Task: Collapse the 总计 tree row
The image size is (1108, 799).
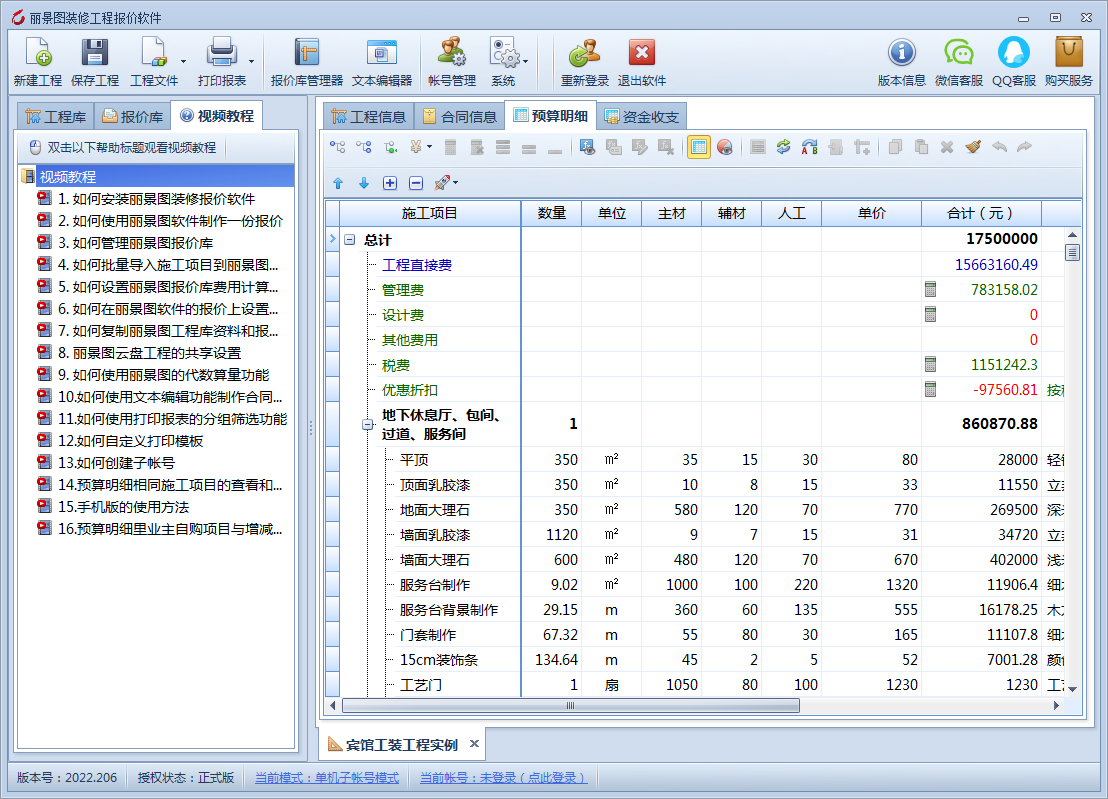Action: pyautogui.click(x=350, y=240)
